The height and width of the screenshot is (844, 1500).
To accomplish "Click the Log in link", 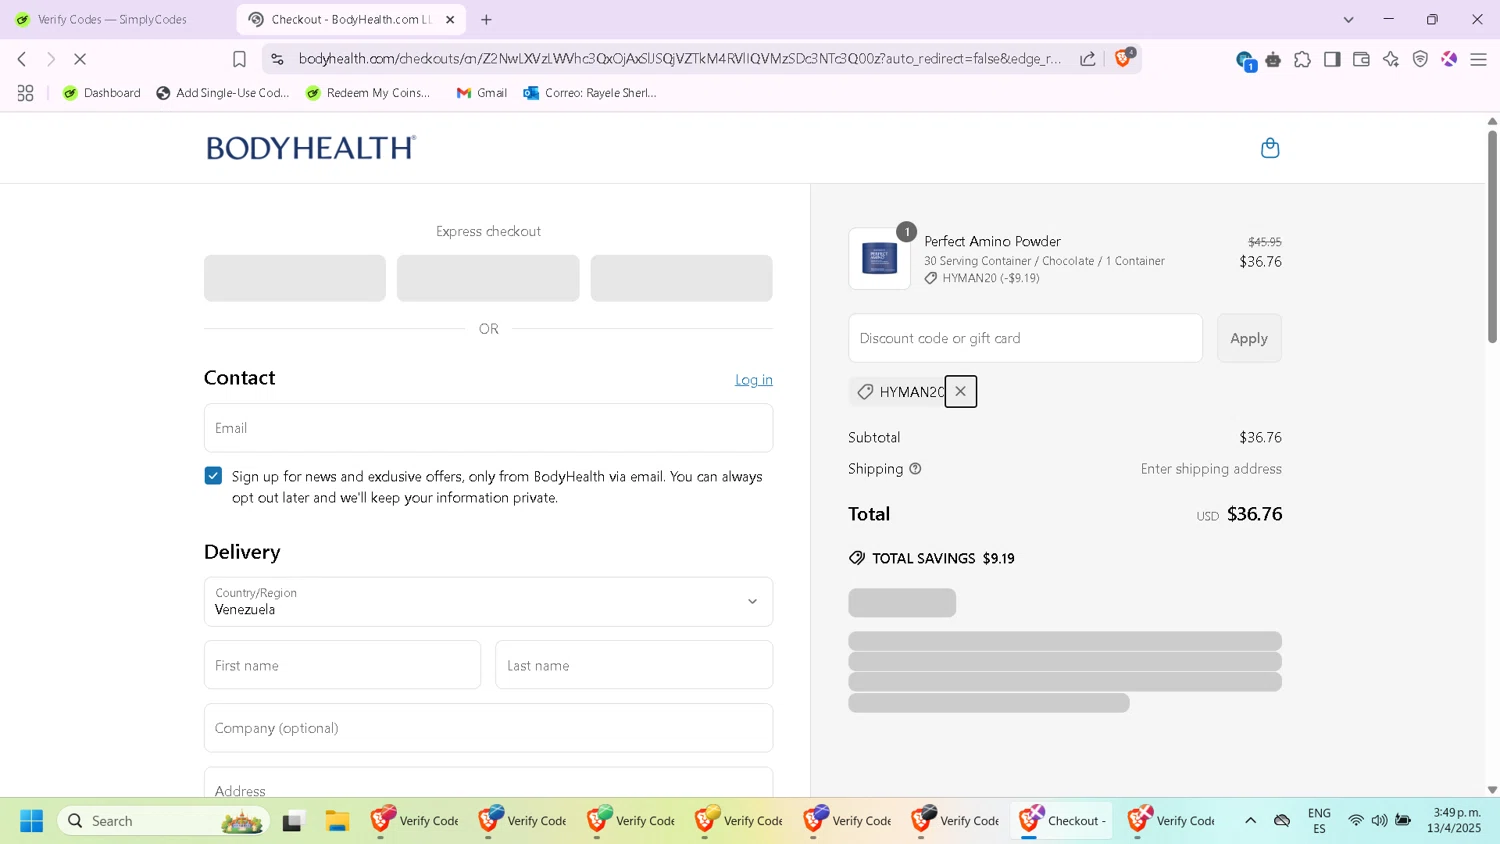I will point(754,380).
